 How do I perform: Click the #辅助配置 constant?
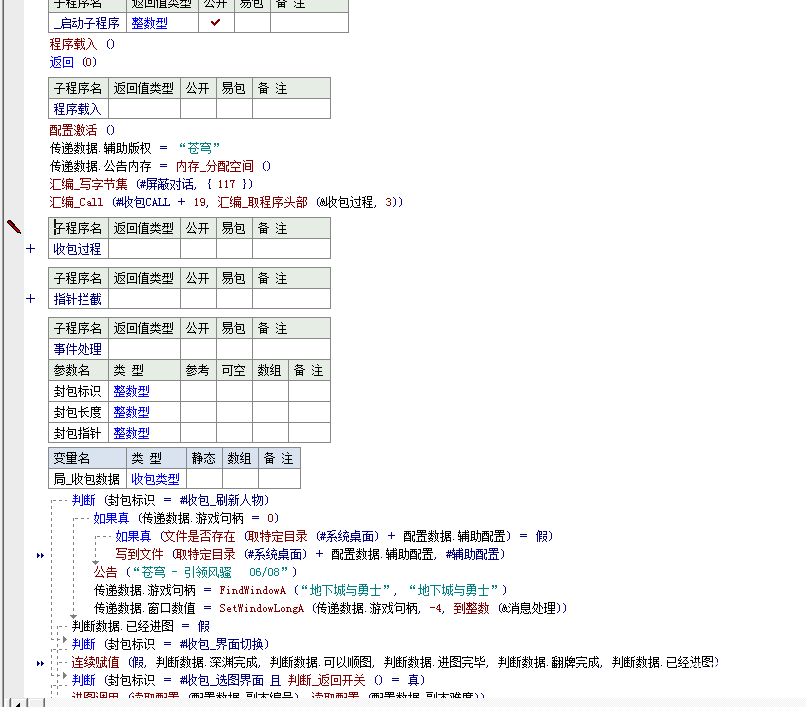click(473, 554)
